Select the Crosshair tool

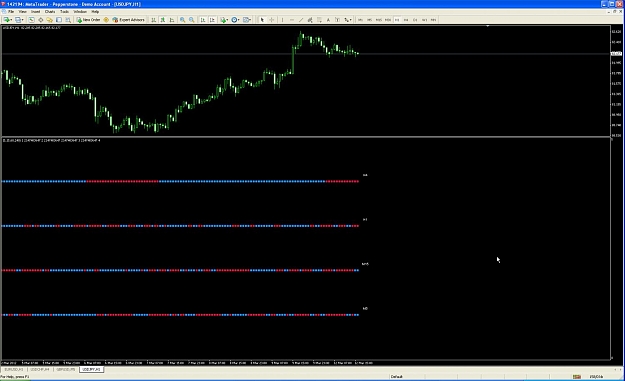(272, 20)
